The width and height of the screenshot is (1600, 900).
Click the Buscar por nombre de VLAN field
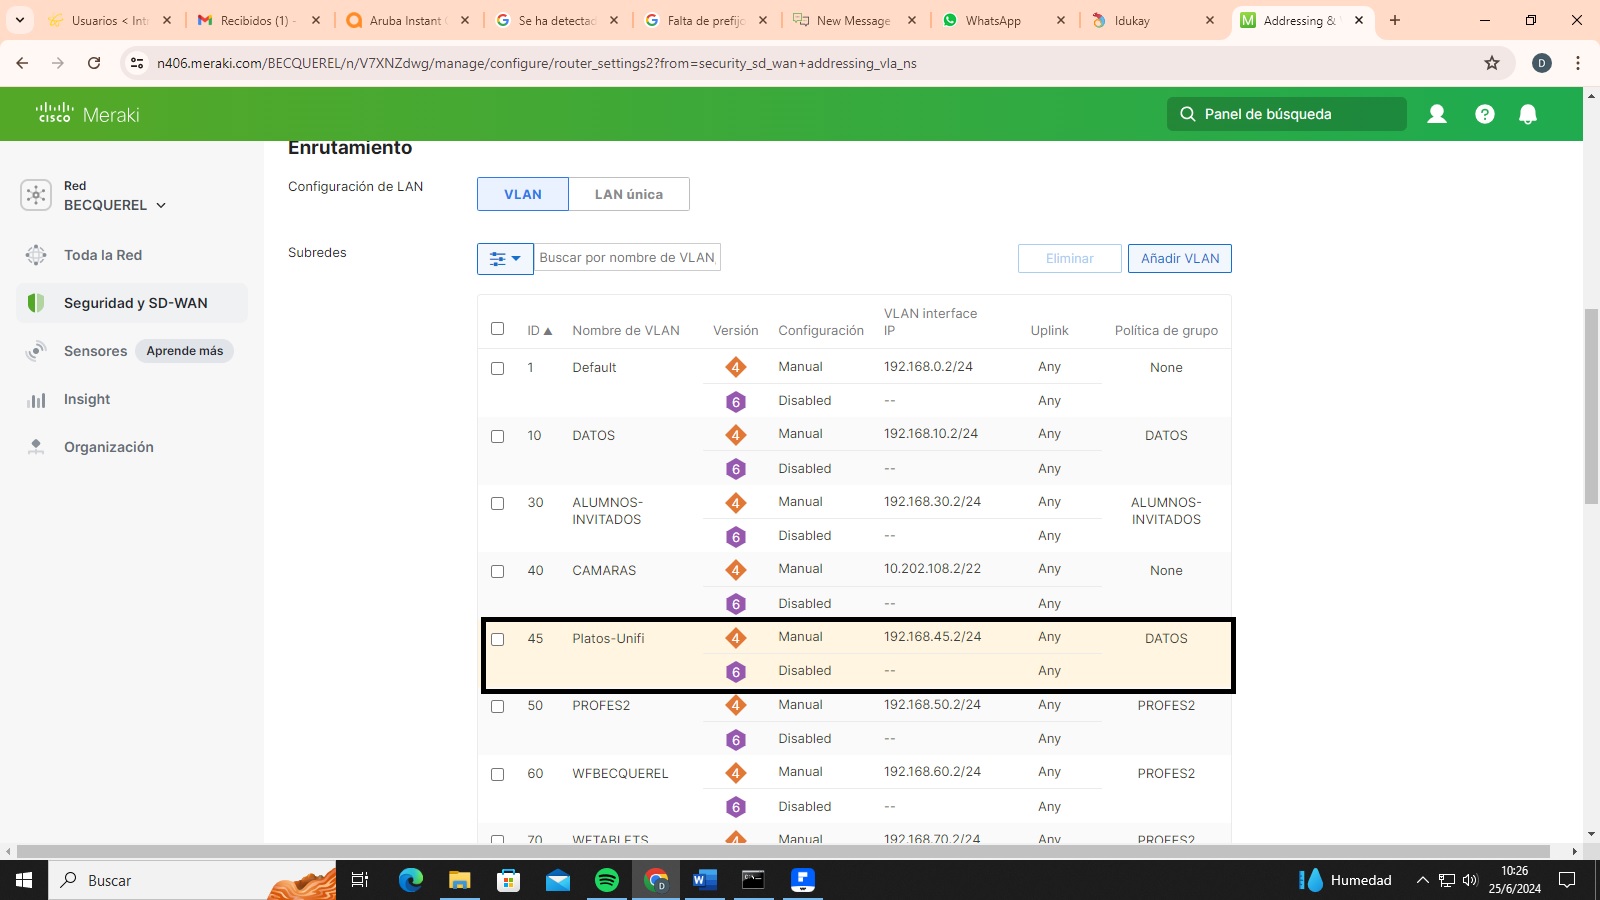coord(627,258)
